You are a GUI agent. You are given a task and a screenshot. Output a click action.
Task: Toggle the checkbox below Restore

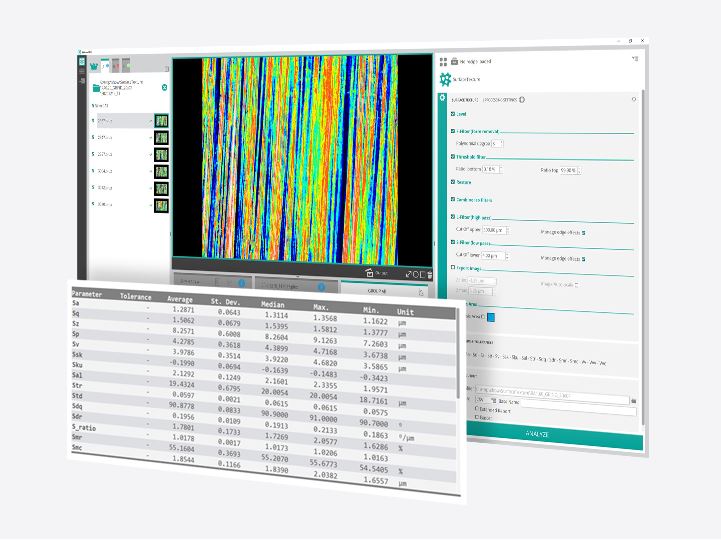(453, 200)
